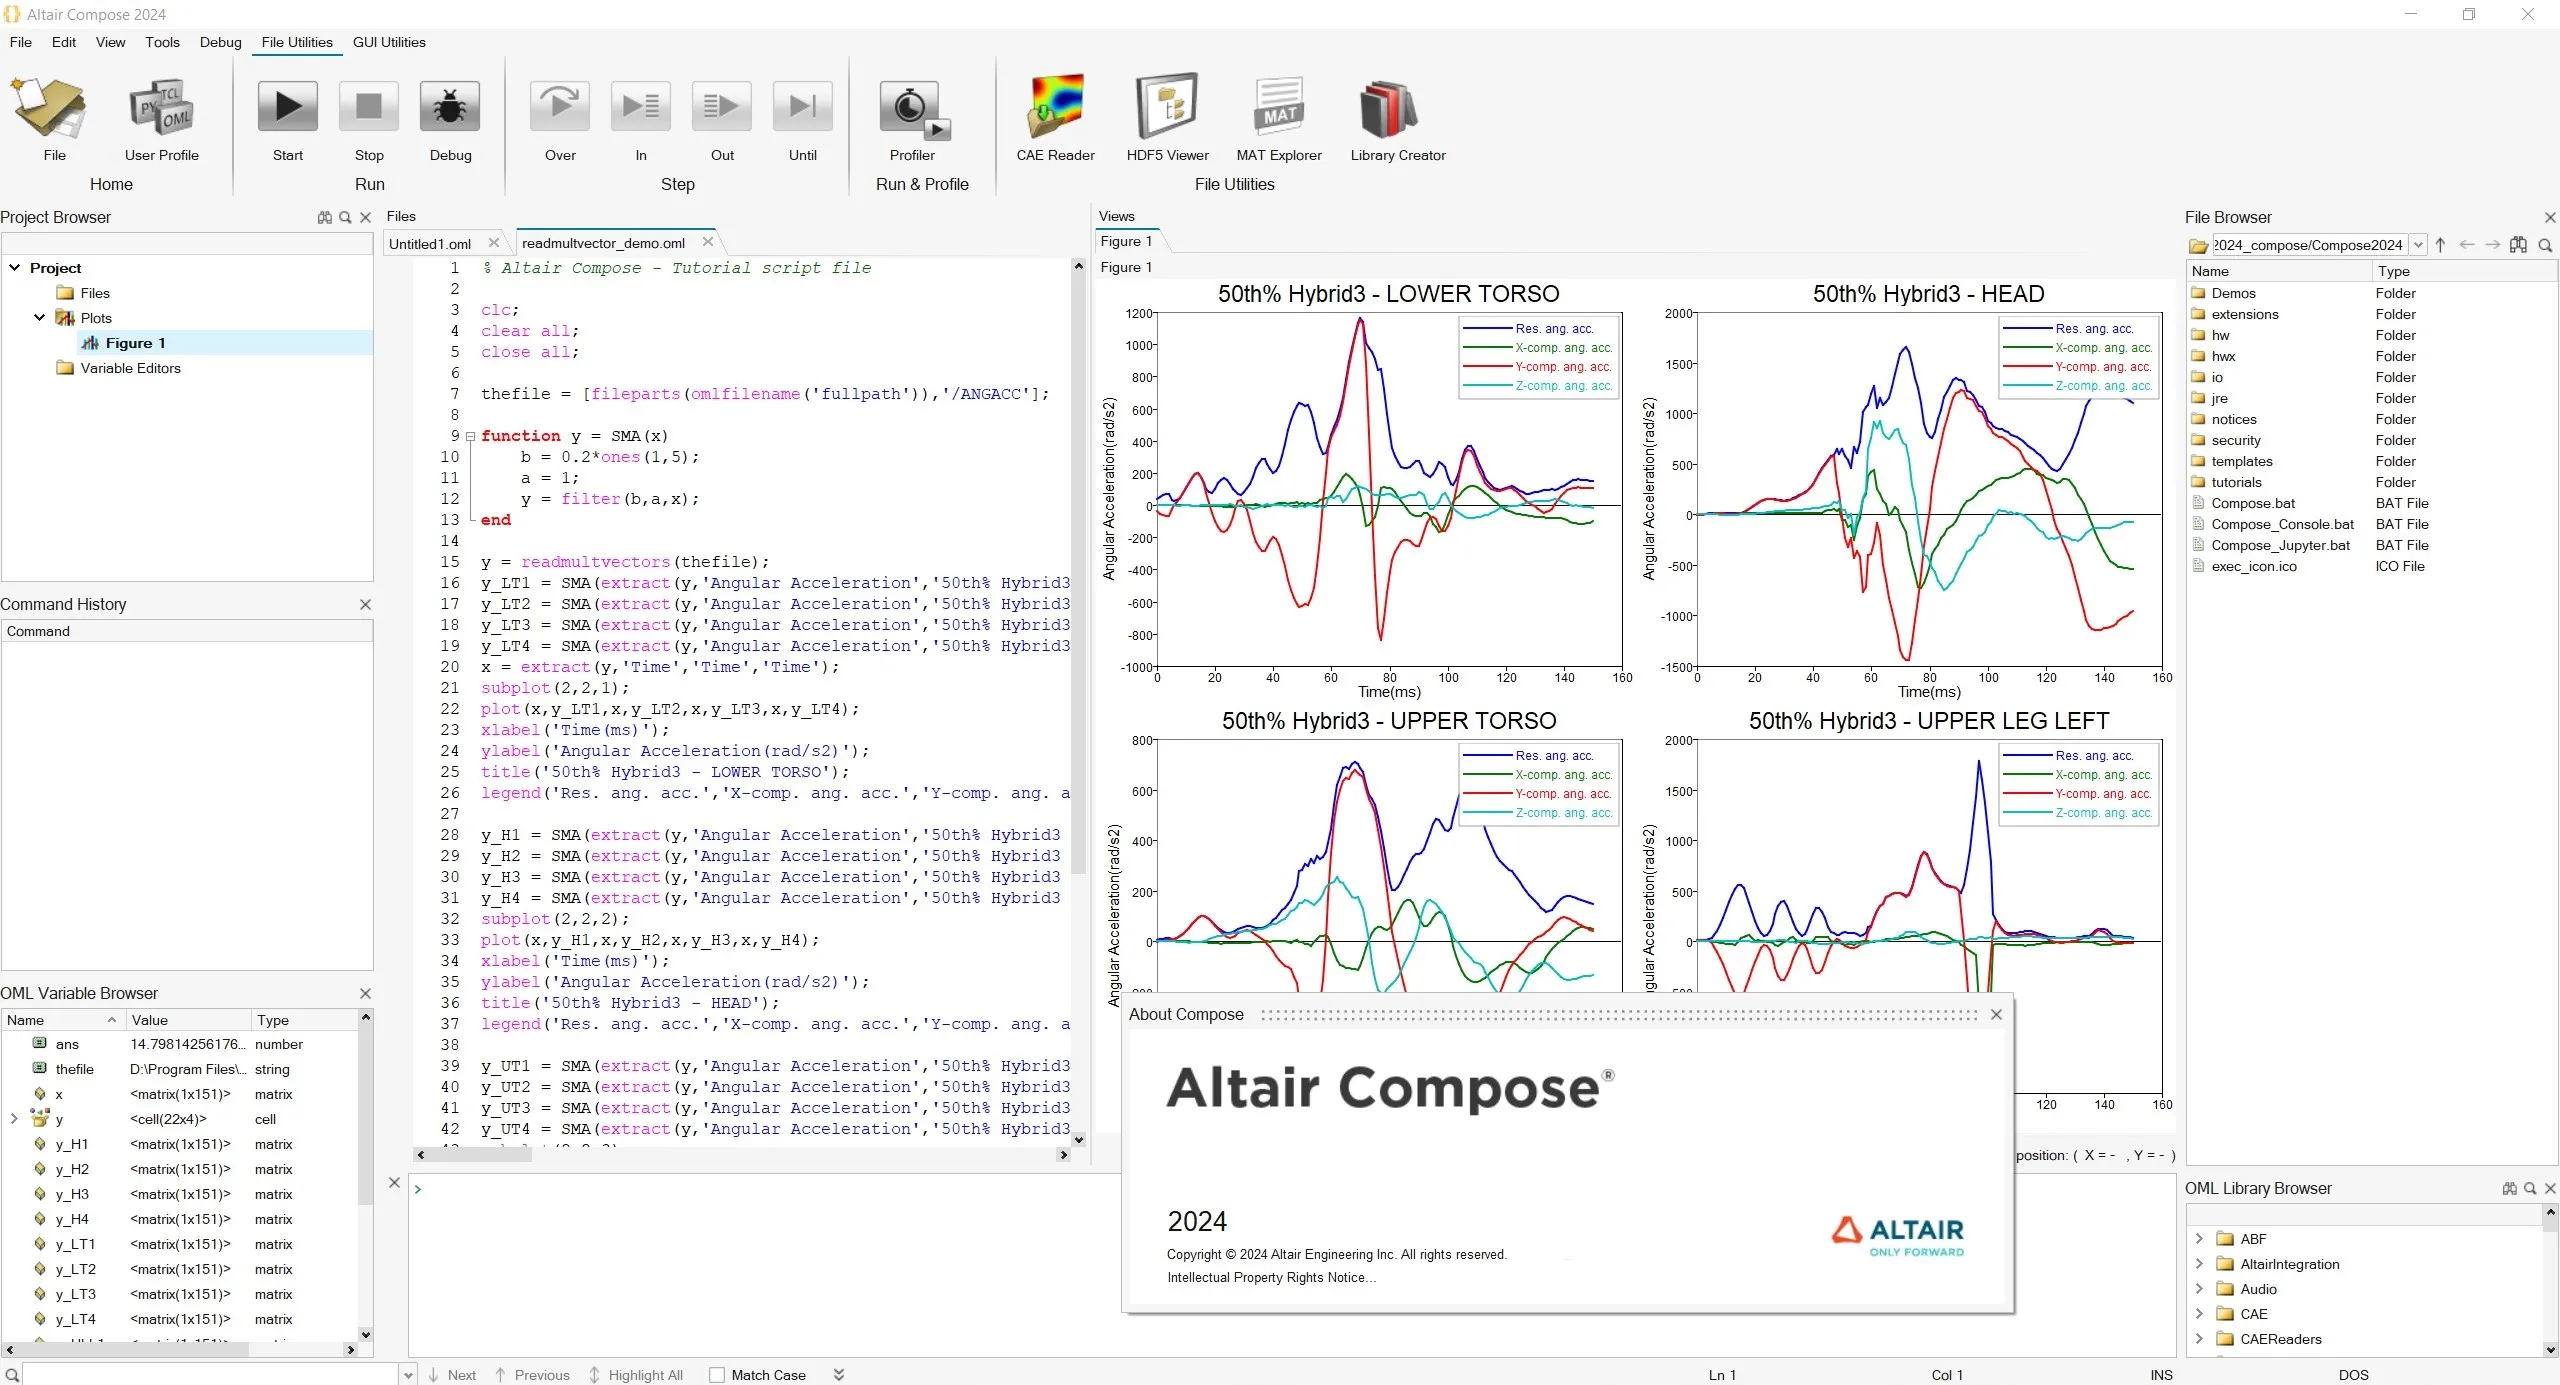Close the Command History panel
The width and height of the screenshot is (2560, 1385).
(x=365, y=604)
